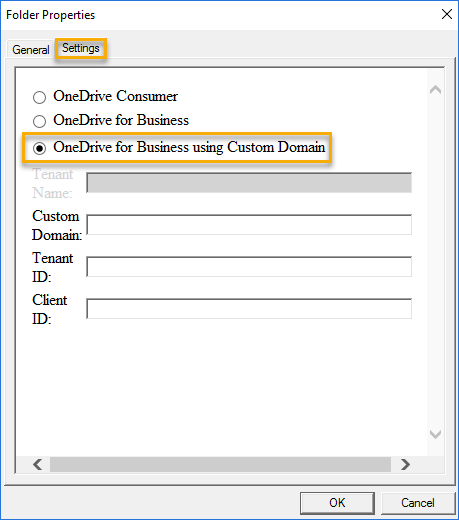Click the vertical scrollbar up arrow

click(435, 90)
